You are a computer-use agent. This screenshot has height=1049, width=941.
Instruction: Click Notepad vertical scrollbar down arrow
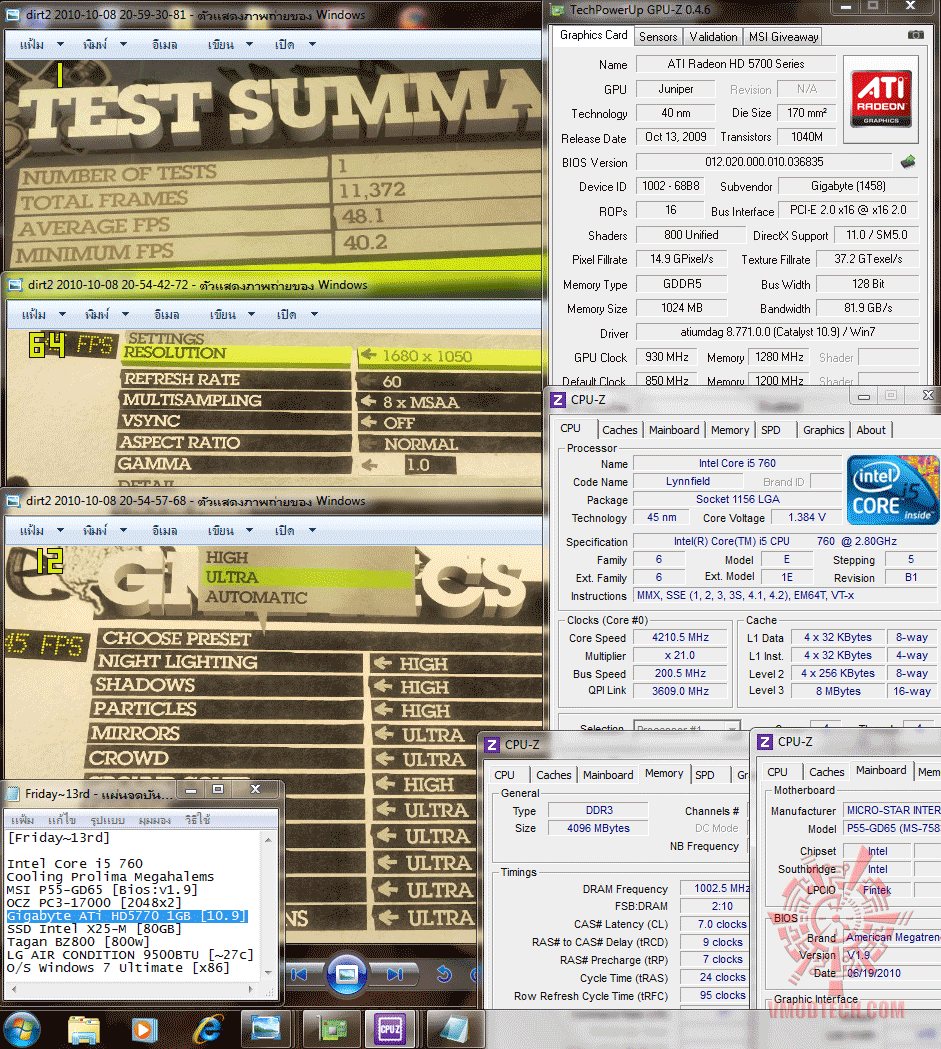tap(268, 972)
